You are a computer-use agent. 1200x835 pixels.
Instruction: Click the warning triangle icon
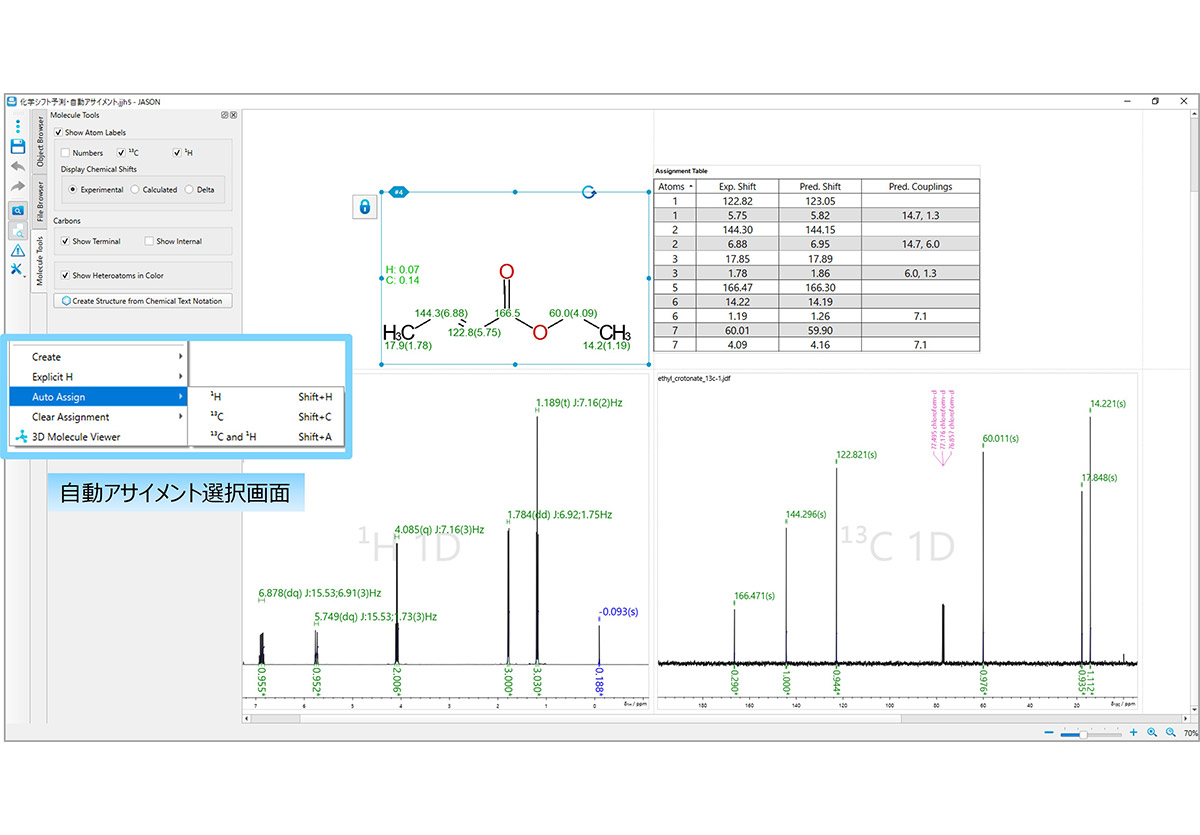pos(17,250)
